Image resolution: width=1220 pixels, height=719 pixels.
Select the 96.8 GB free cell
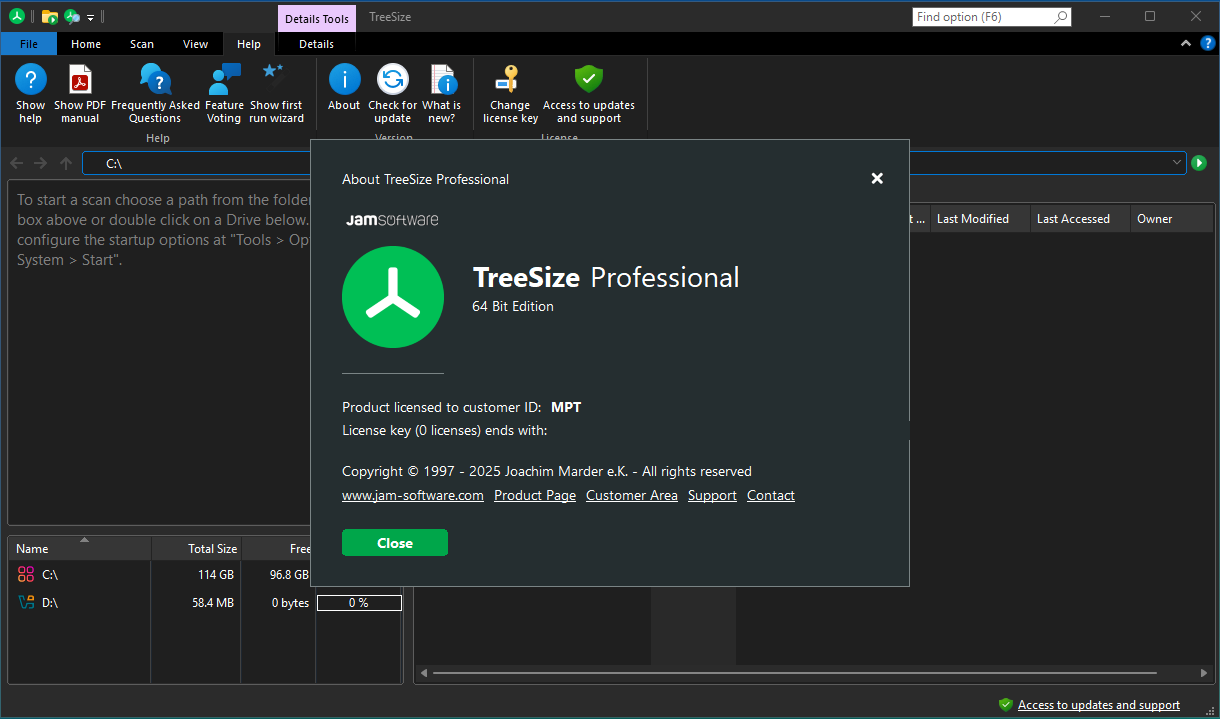[x=289, y=575]
